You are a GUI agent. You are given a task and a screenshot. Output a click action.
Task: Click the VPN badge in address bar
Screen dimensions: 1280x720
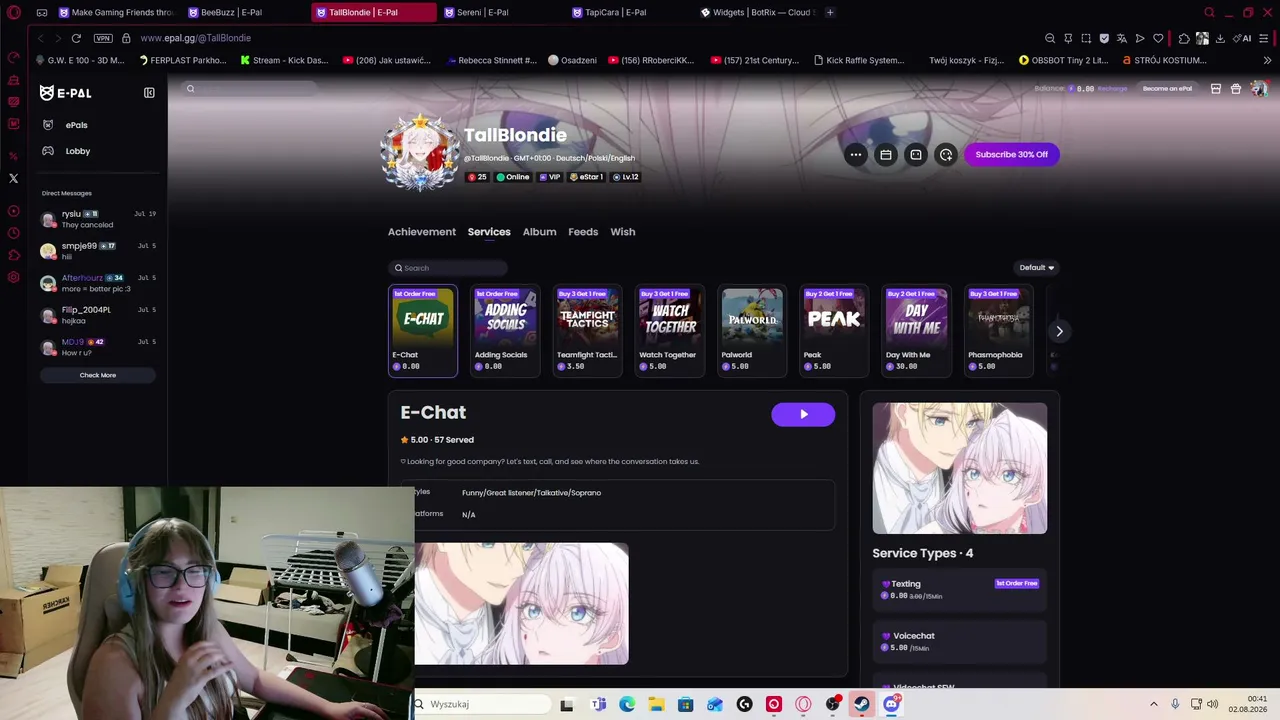103,38
